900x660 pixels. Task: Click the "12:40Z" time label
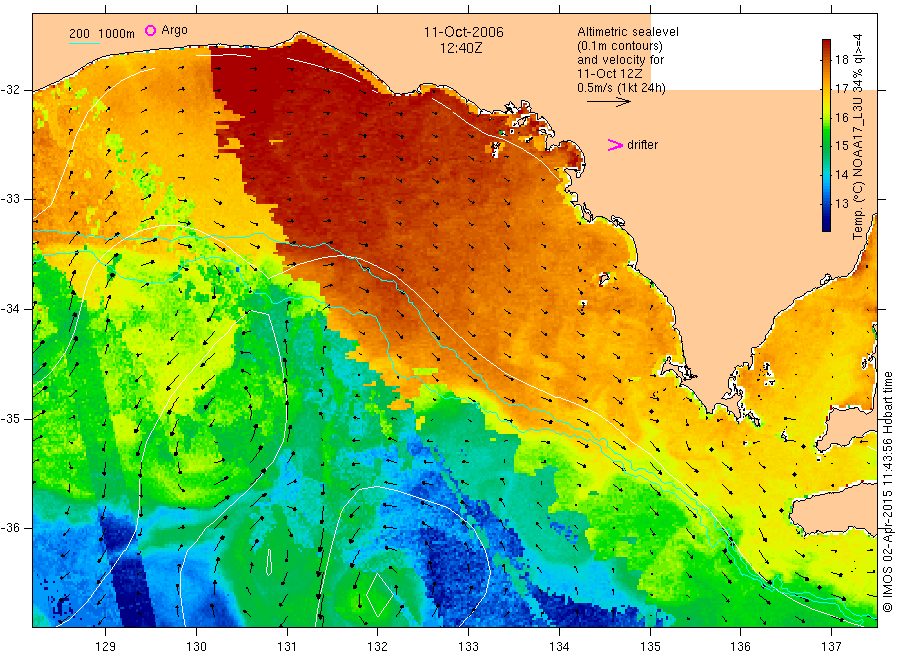click(461, 48)
